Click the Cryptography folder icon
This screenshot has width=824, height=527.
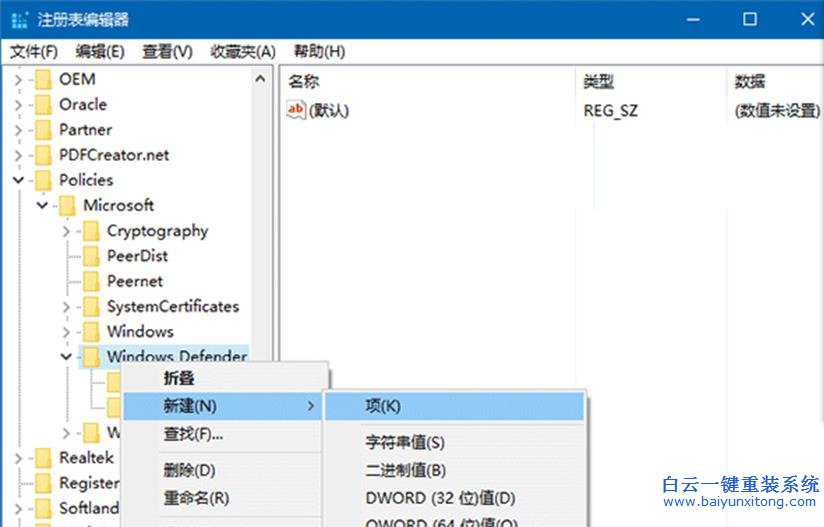pyautogui.click(x=91, y=231)
